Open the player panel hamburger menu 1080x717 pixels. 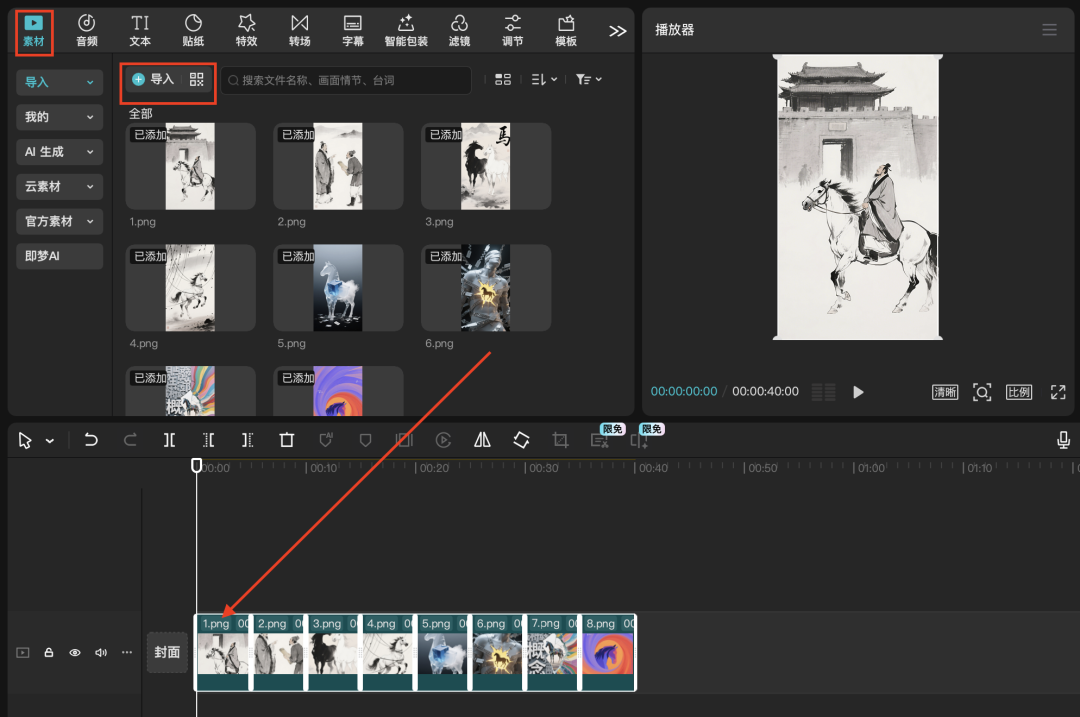[1049, 30]
